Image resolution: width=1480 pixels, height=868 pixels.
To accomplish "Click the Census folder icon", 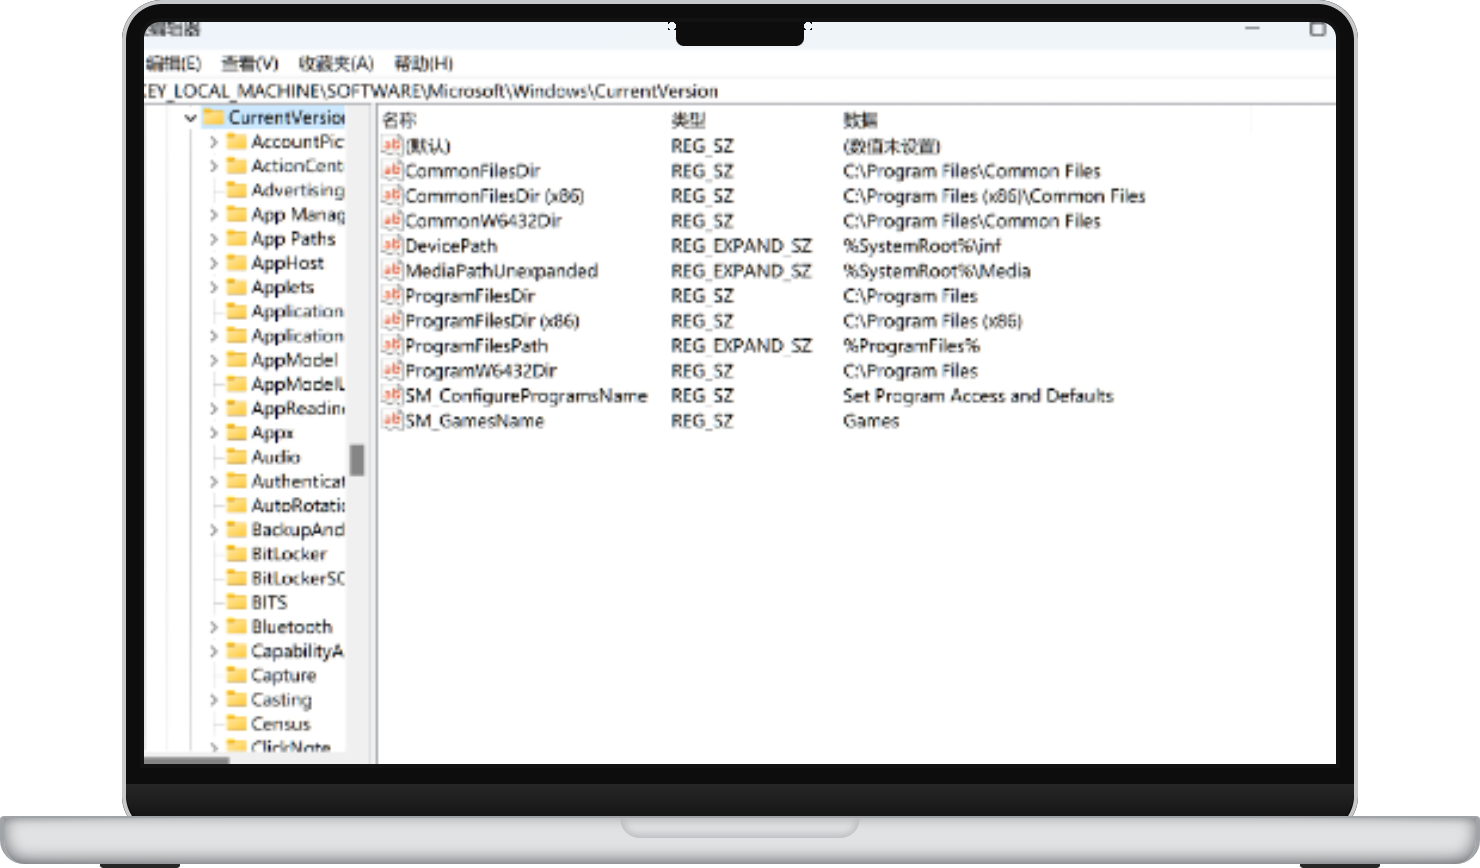I will [237, 723].
